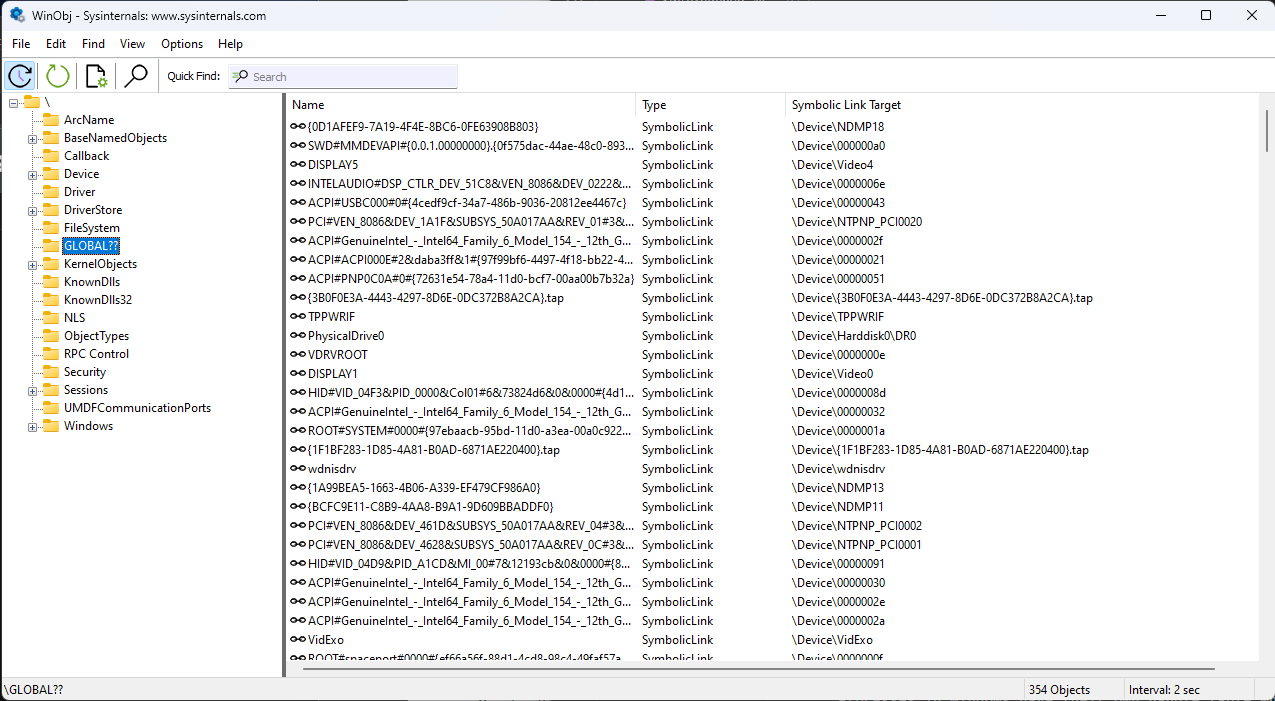Toggle the auto-refresh clock toolbar button
The image size is (1275, 701).
(x=21, y=76)
